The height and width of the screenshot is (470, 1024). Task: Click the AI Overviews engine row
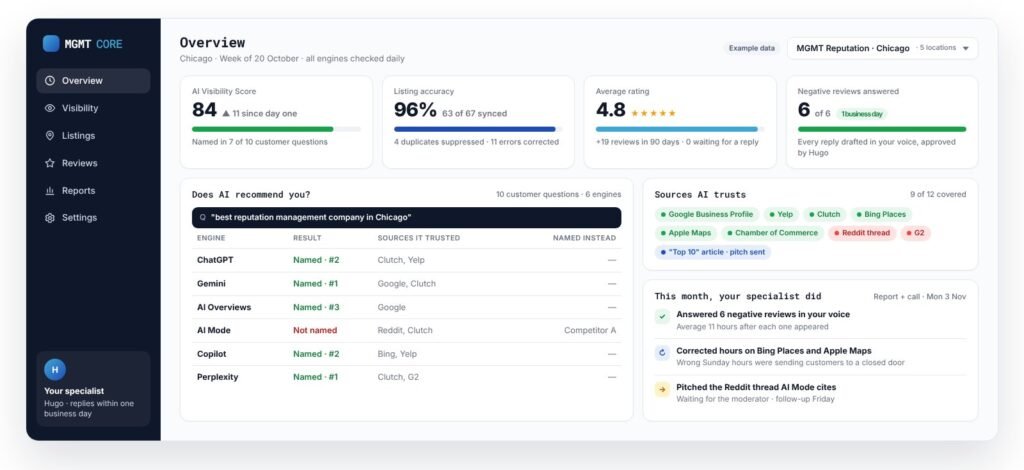point(406,307)
